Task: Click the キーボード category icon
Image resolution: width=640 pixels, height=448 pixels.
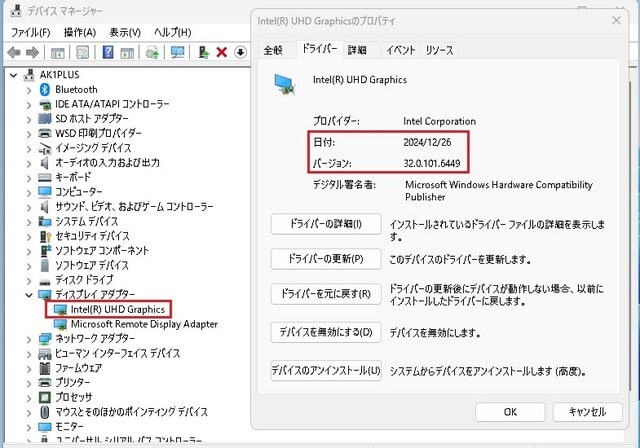Action: tap(44, 177)
